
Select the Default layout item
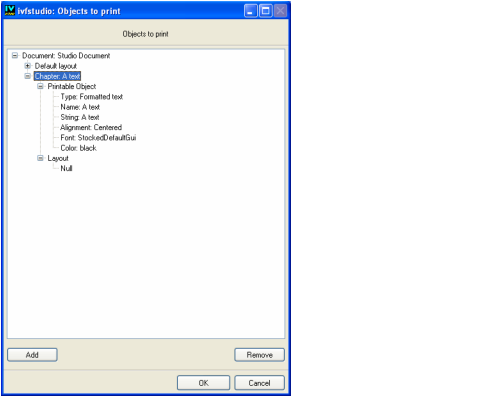pyautogui.click(x=56, y=66)
